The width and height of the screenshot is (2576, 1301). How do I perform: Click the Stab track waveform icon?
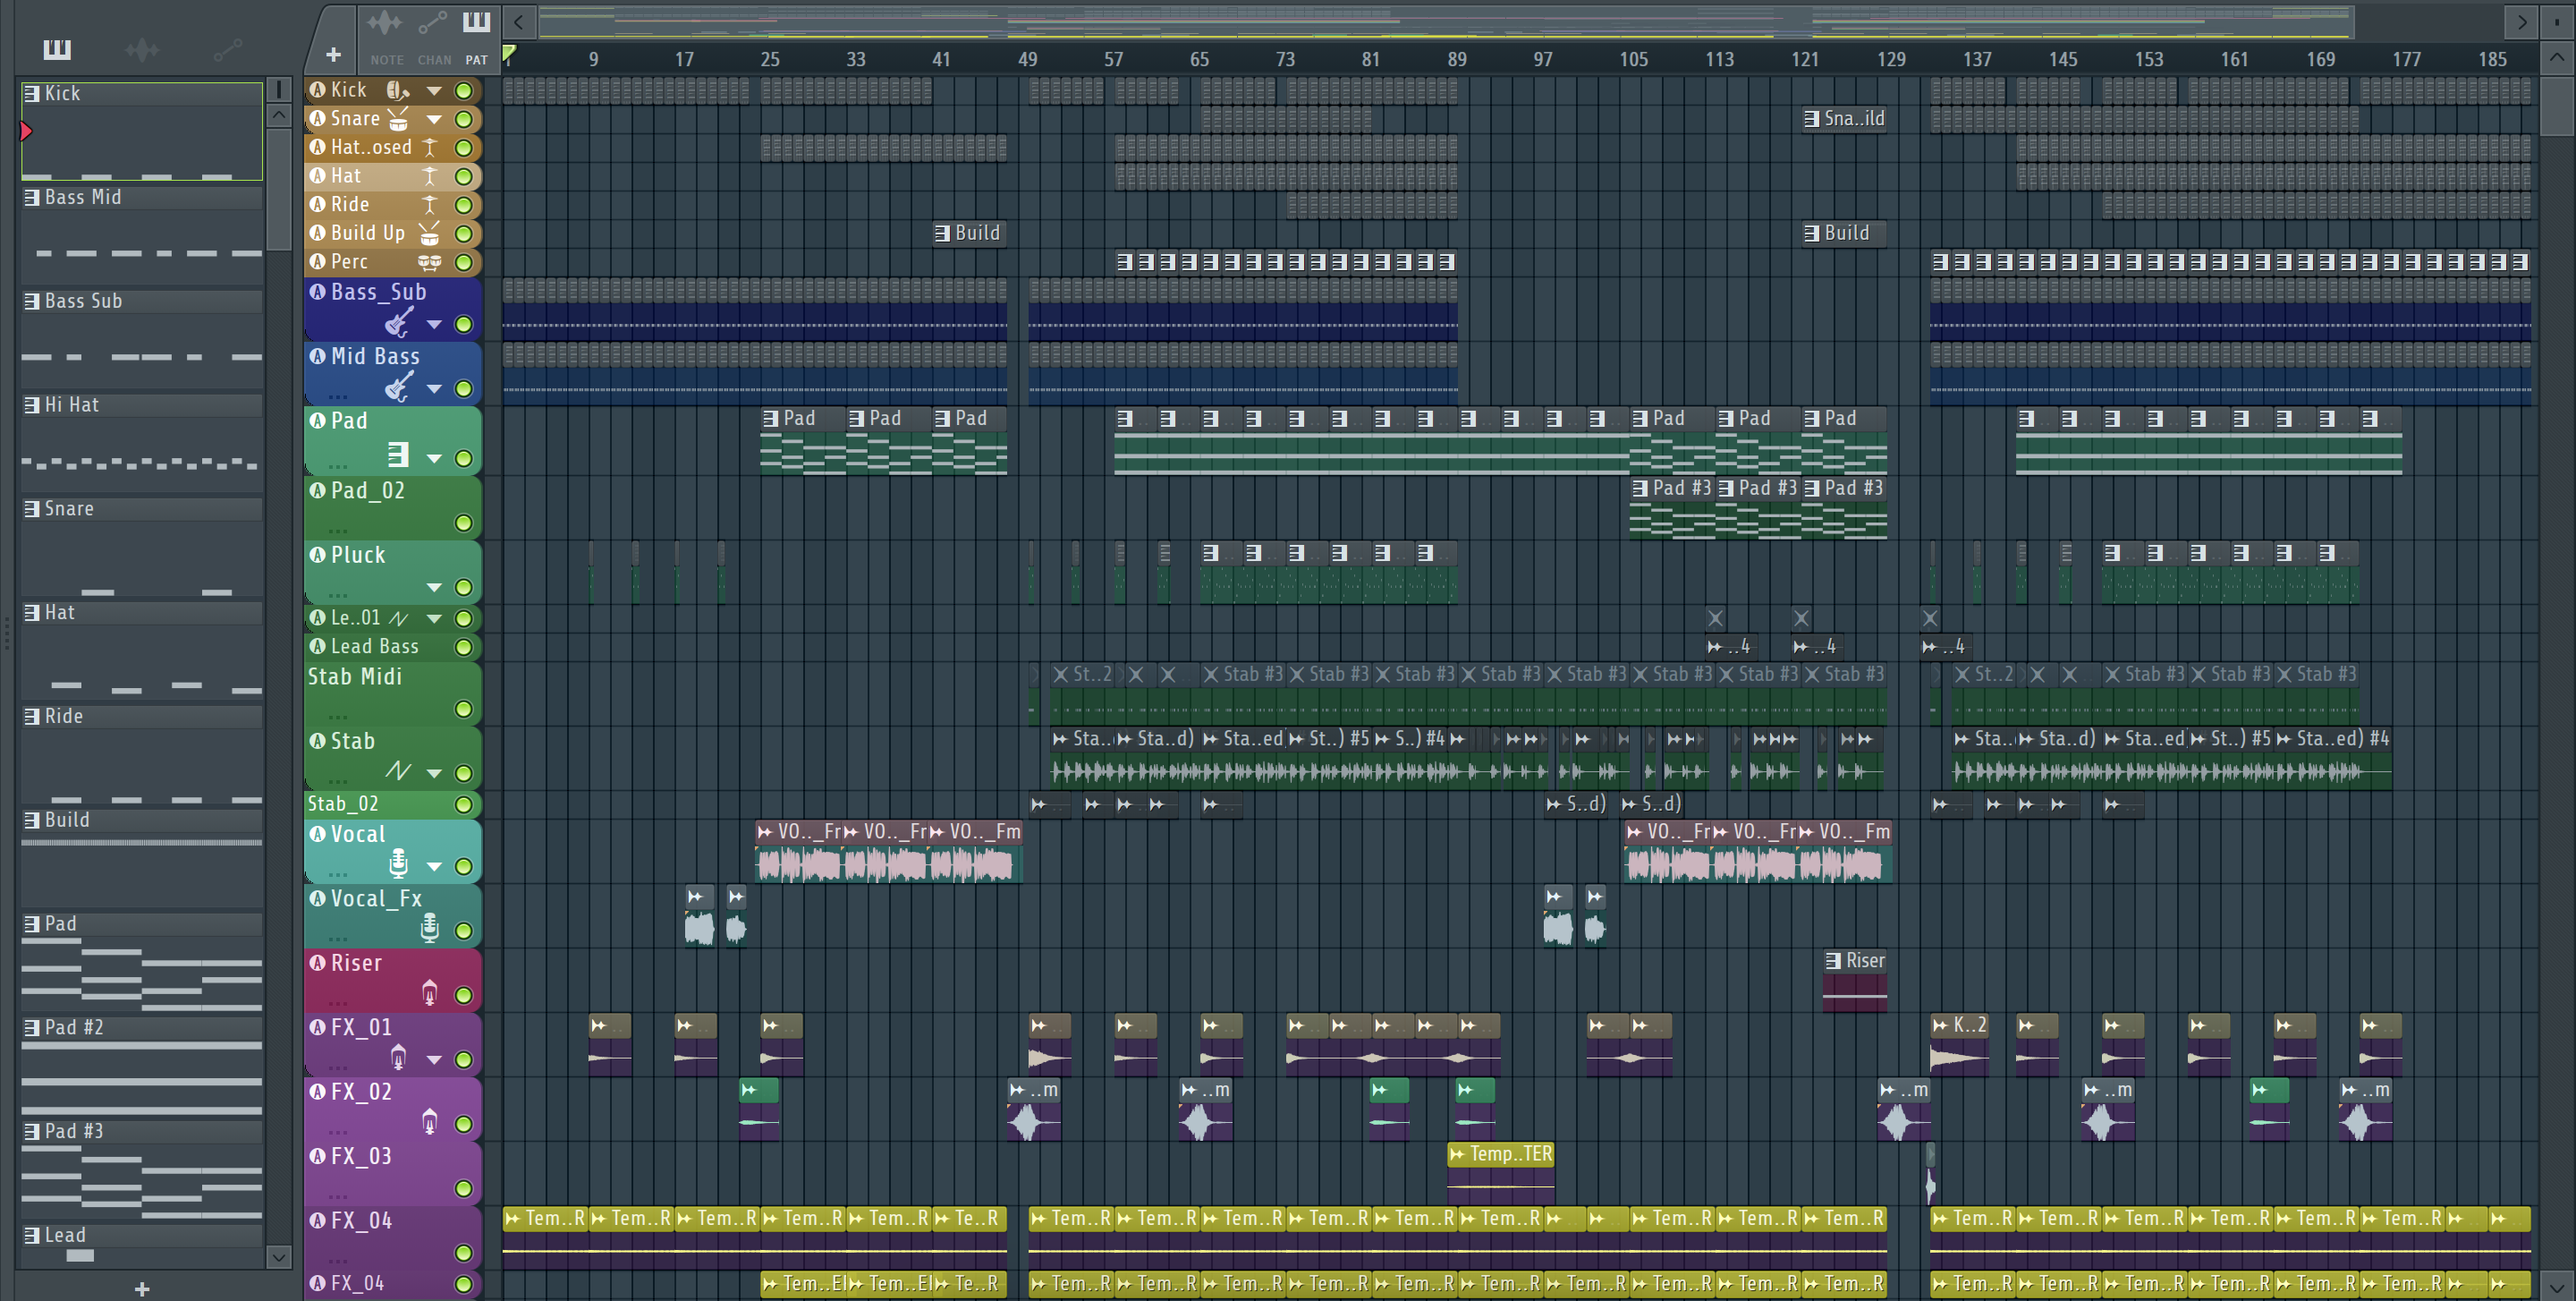click(x=398, y=771)
